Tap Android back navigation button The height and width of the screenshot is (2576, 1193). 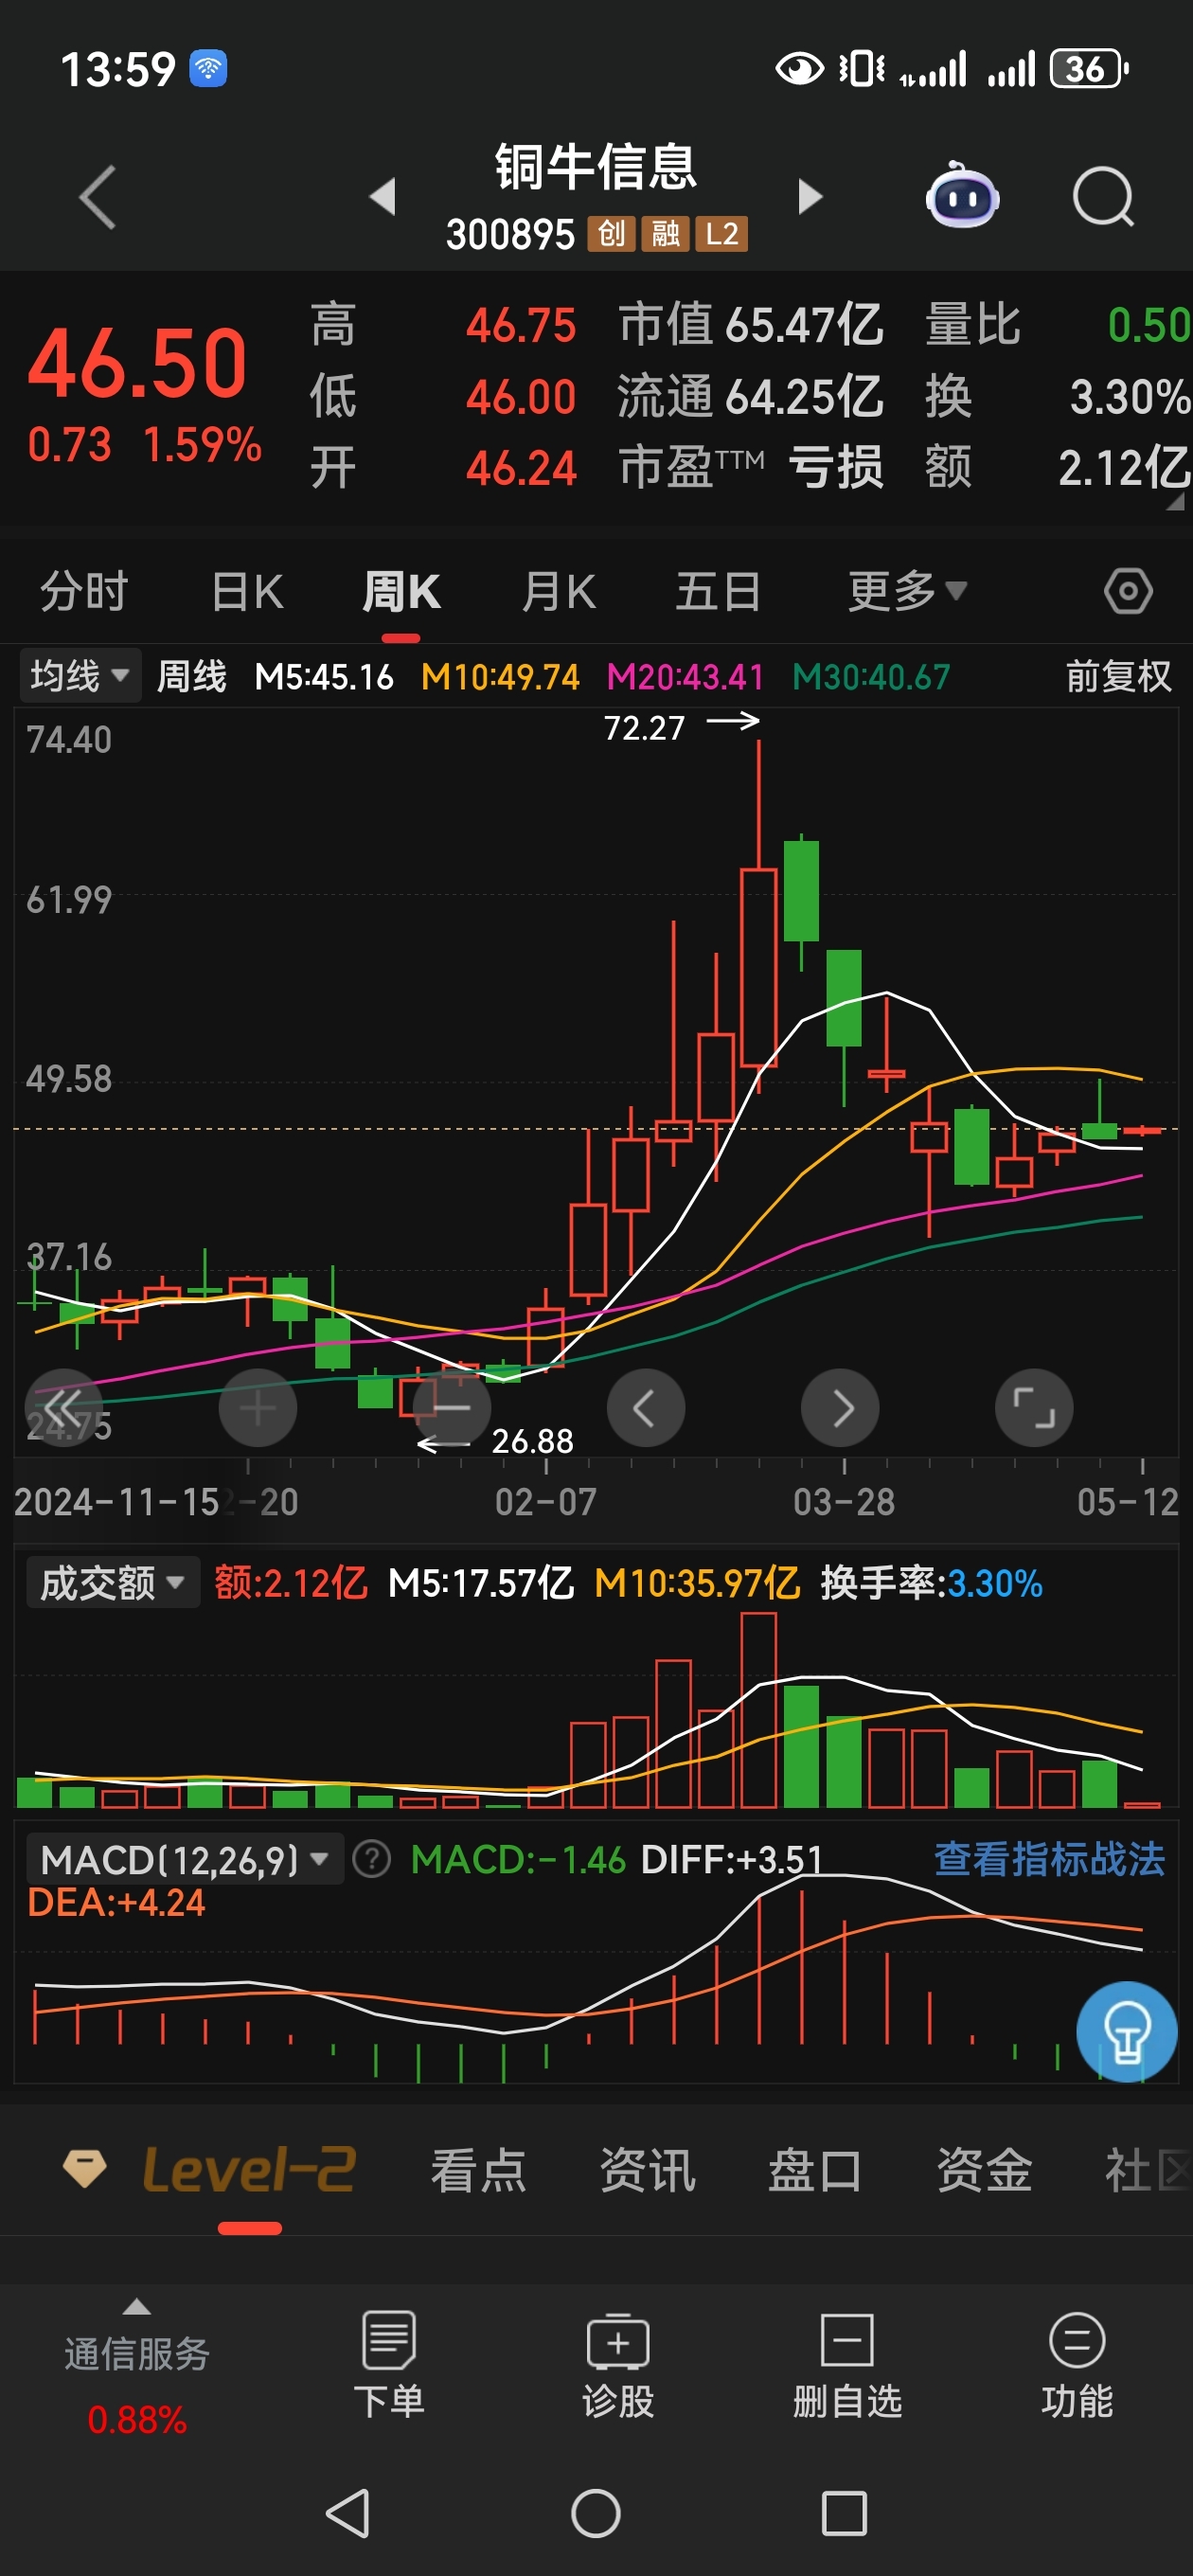(x=348, y=2513)
